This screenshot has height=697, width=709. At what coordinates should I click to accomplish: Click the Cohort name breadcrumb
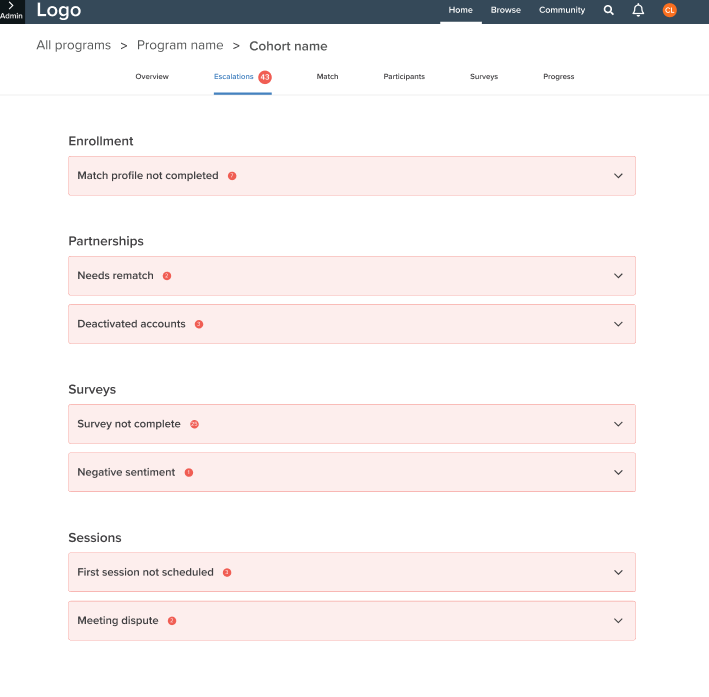(x=288, y=46)
